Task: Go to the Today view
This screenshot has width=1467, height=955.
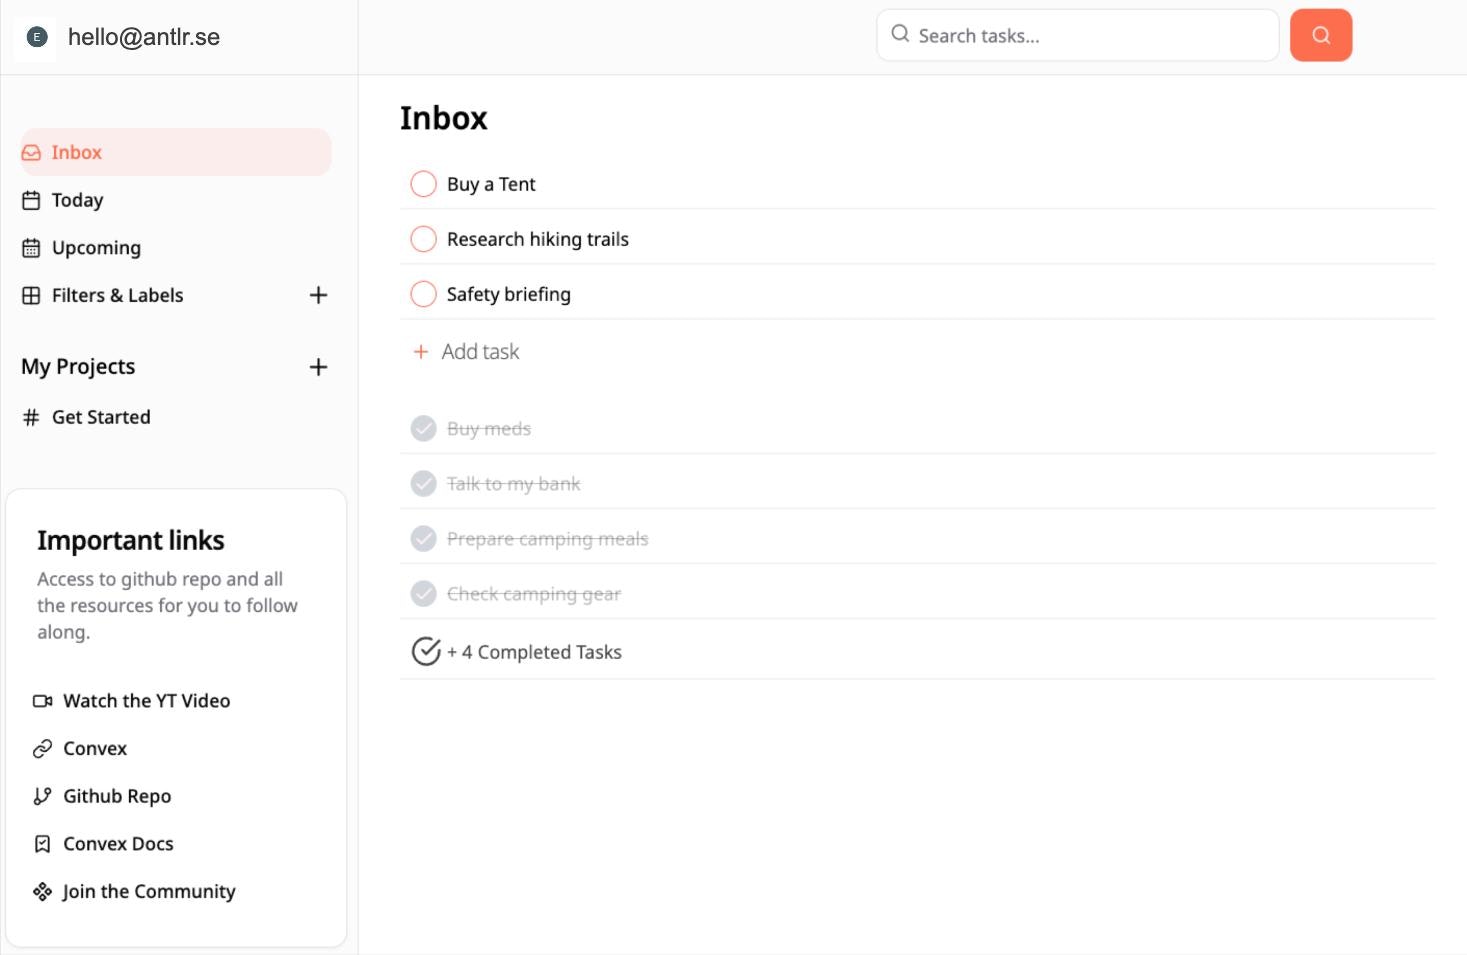Action: pos(77,200)
